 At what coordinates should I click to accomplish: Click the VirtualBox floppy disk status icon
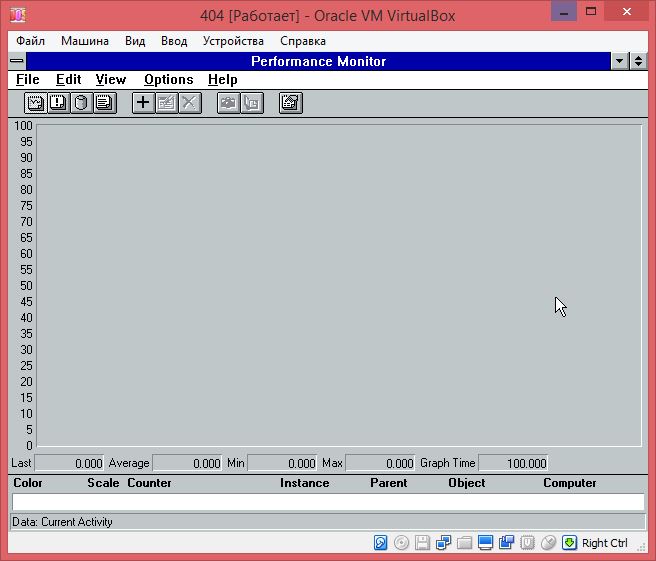(422, 543)
